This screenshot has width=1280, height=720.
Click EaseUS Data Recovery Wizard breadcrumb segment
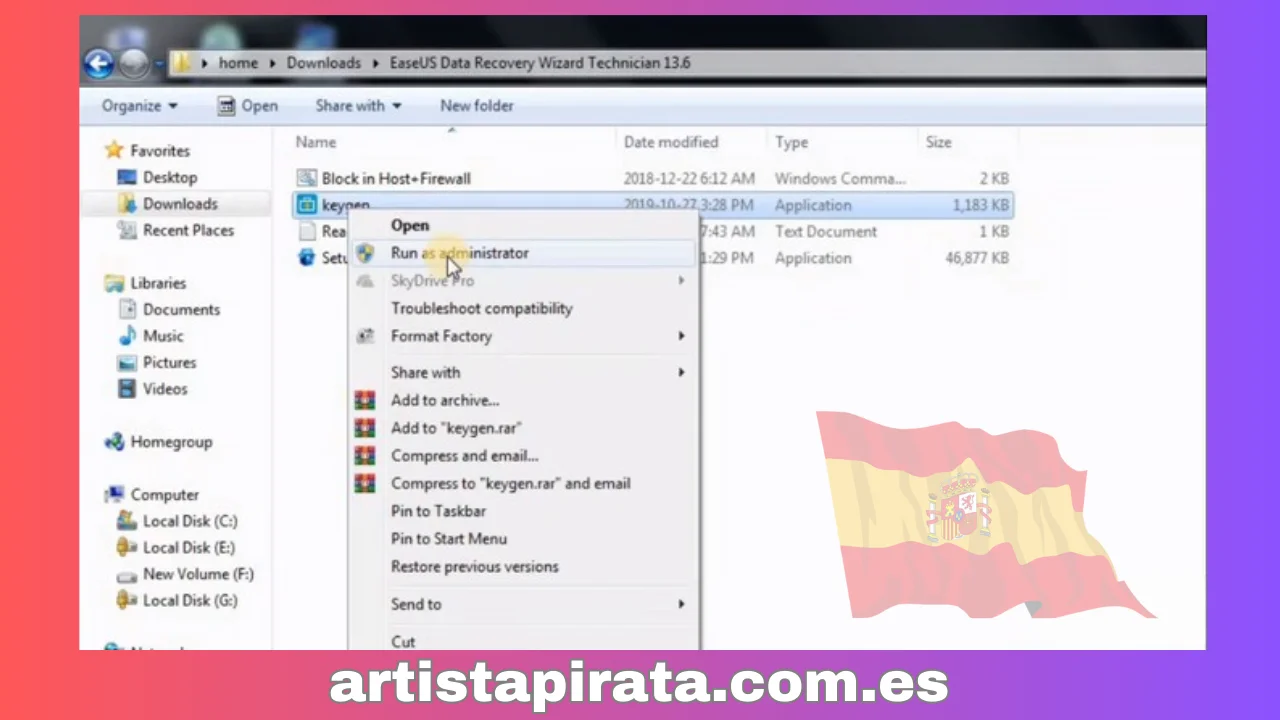pyautogui.click(x=540, y=63)
